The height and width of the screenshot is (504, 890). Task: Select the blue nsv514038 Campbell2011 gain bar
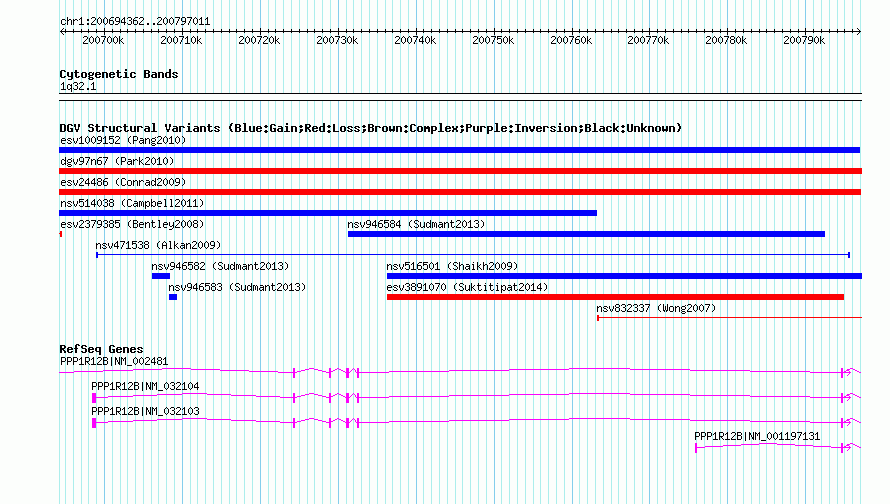pos(328,213)
